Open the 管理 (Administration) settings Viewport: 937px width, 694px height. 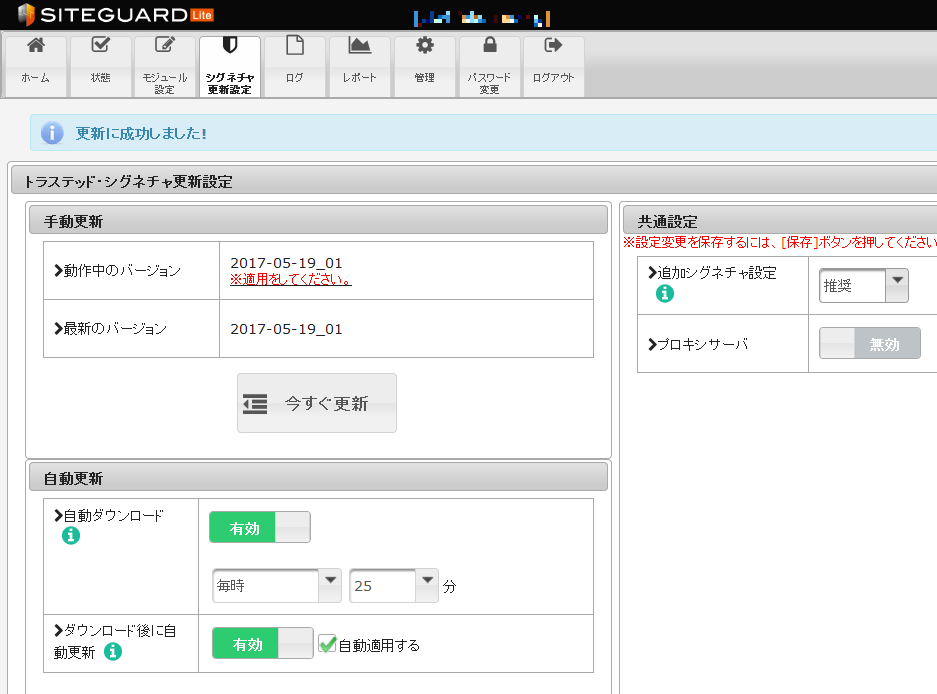click(424, 65)
